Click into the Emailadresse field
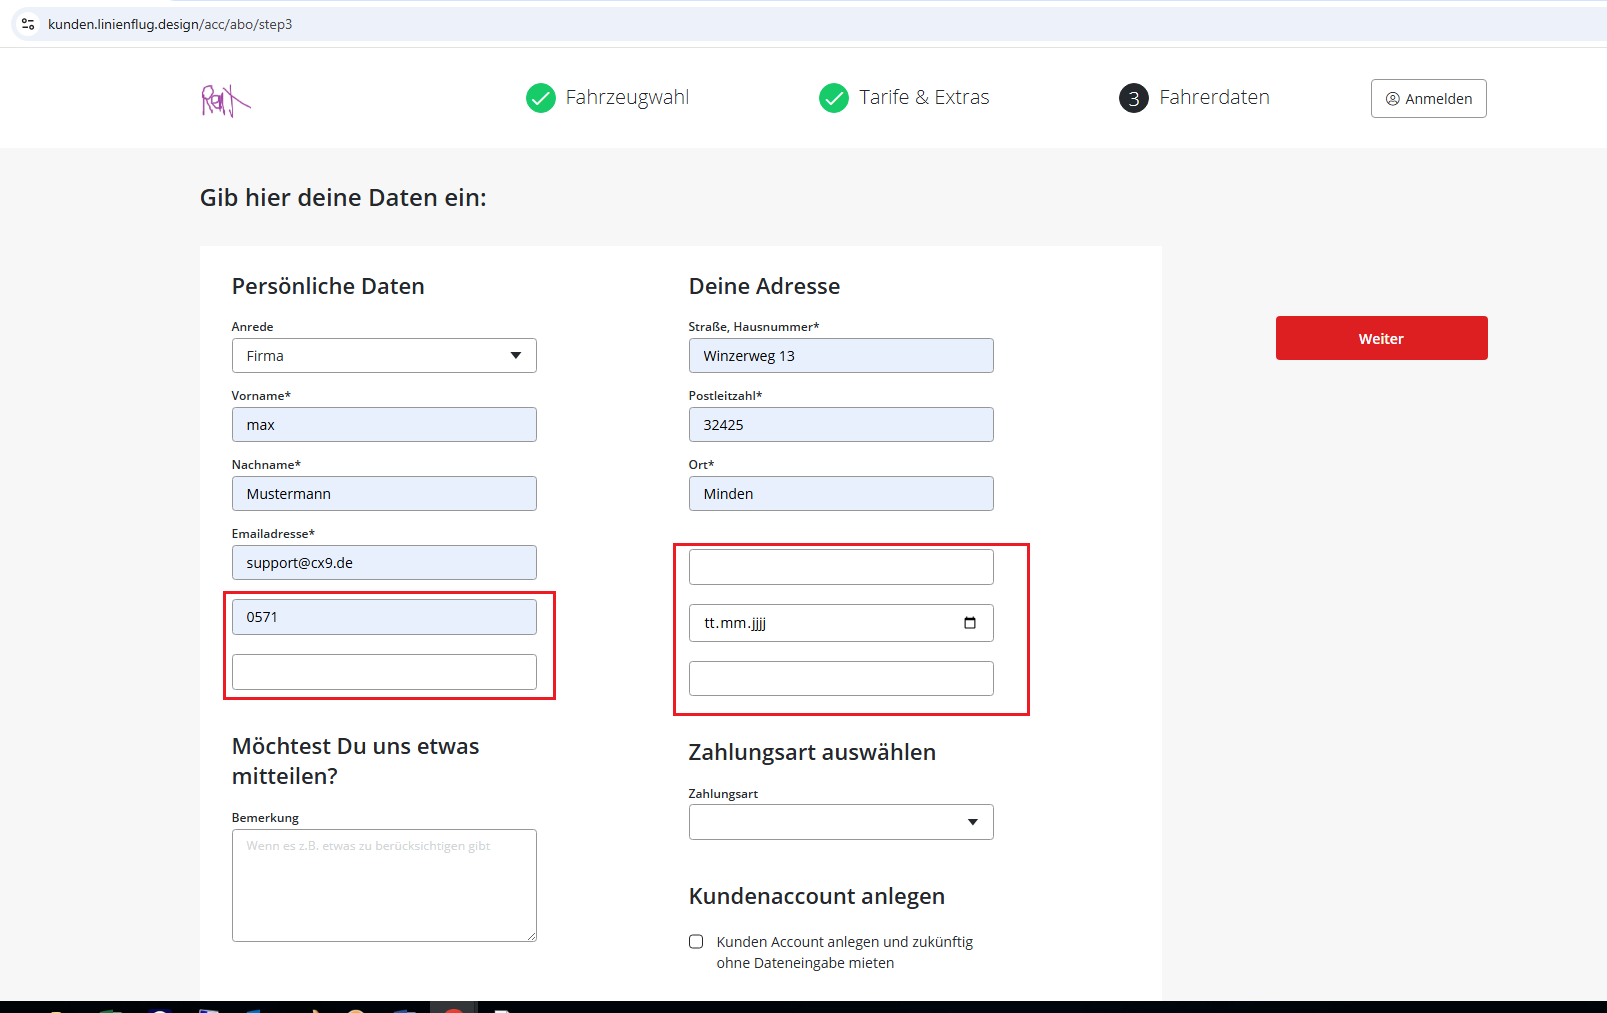This screenshot has height=1013, width=1607. coord(384,563)
